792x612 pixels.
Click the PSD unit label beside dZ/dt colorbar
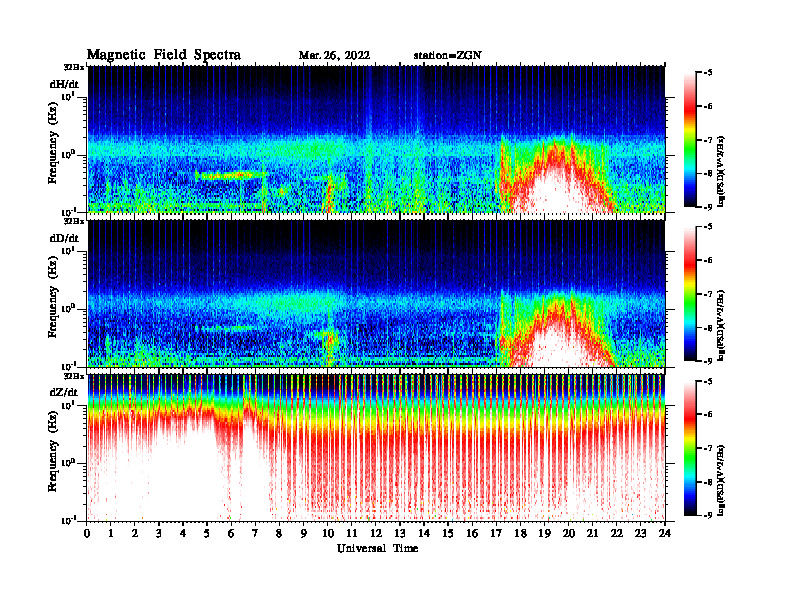tap(721, 480)
